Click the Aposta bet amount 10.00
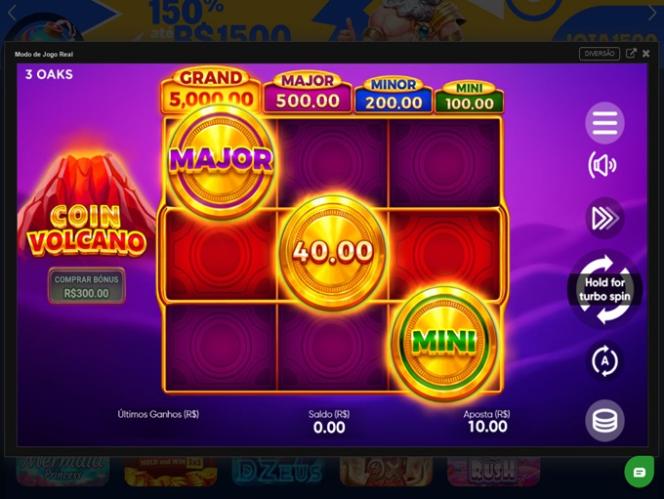Viewport: 664px width, 499px height. coord(487,427)
